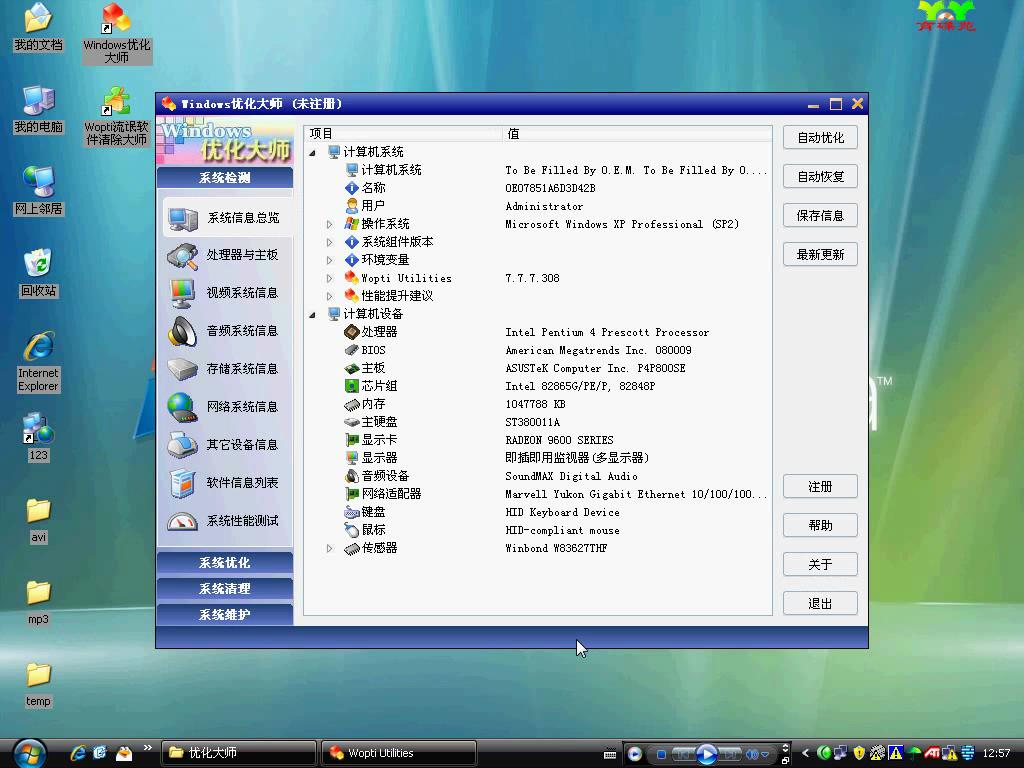Image resolution: width=1024 pixels, height=768 pixels.
Task: Select the 名称 row icon
Action: click(x=352, y=188)
